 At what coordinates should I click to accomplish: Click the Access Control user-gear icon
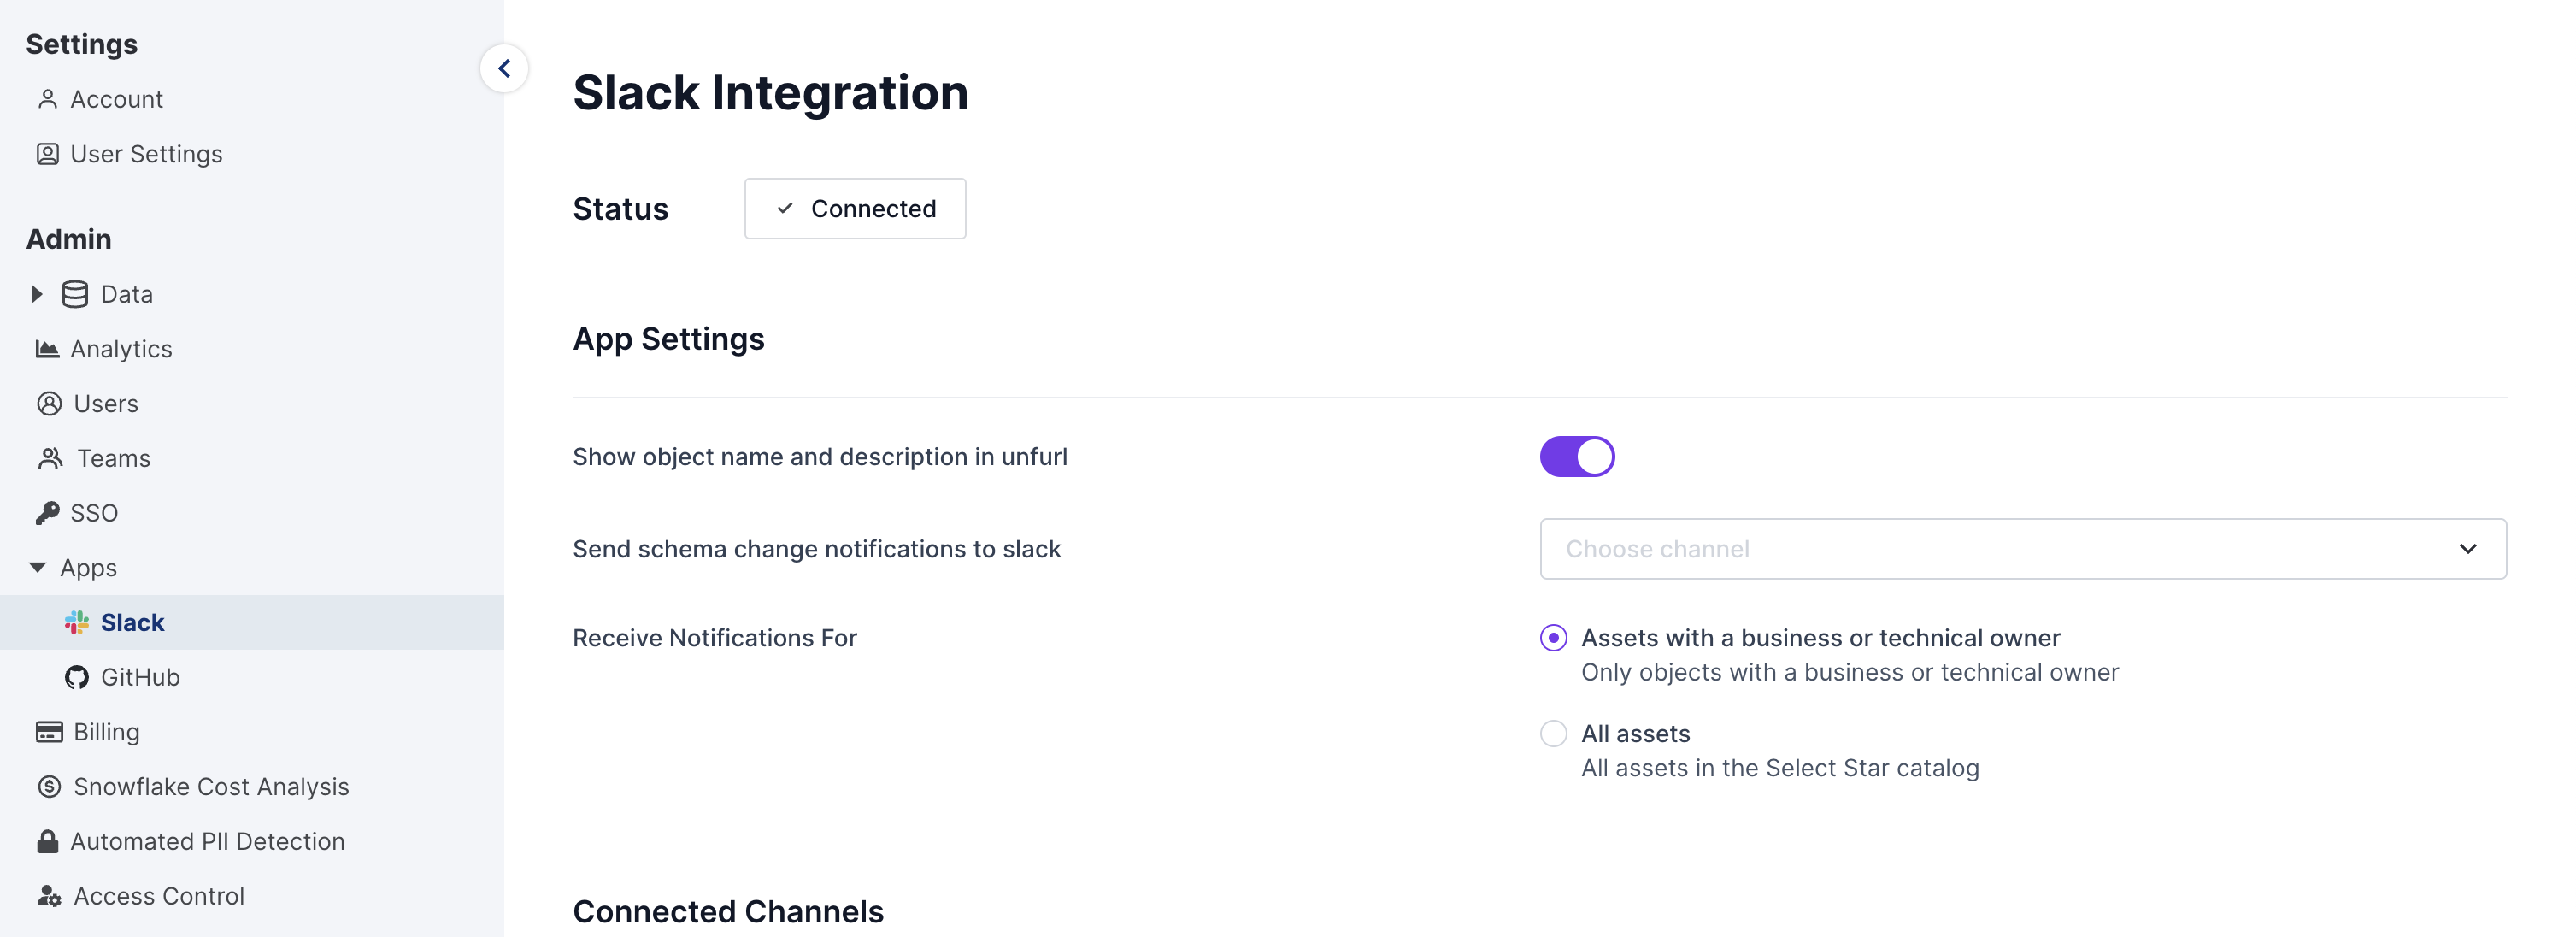49,896
